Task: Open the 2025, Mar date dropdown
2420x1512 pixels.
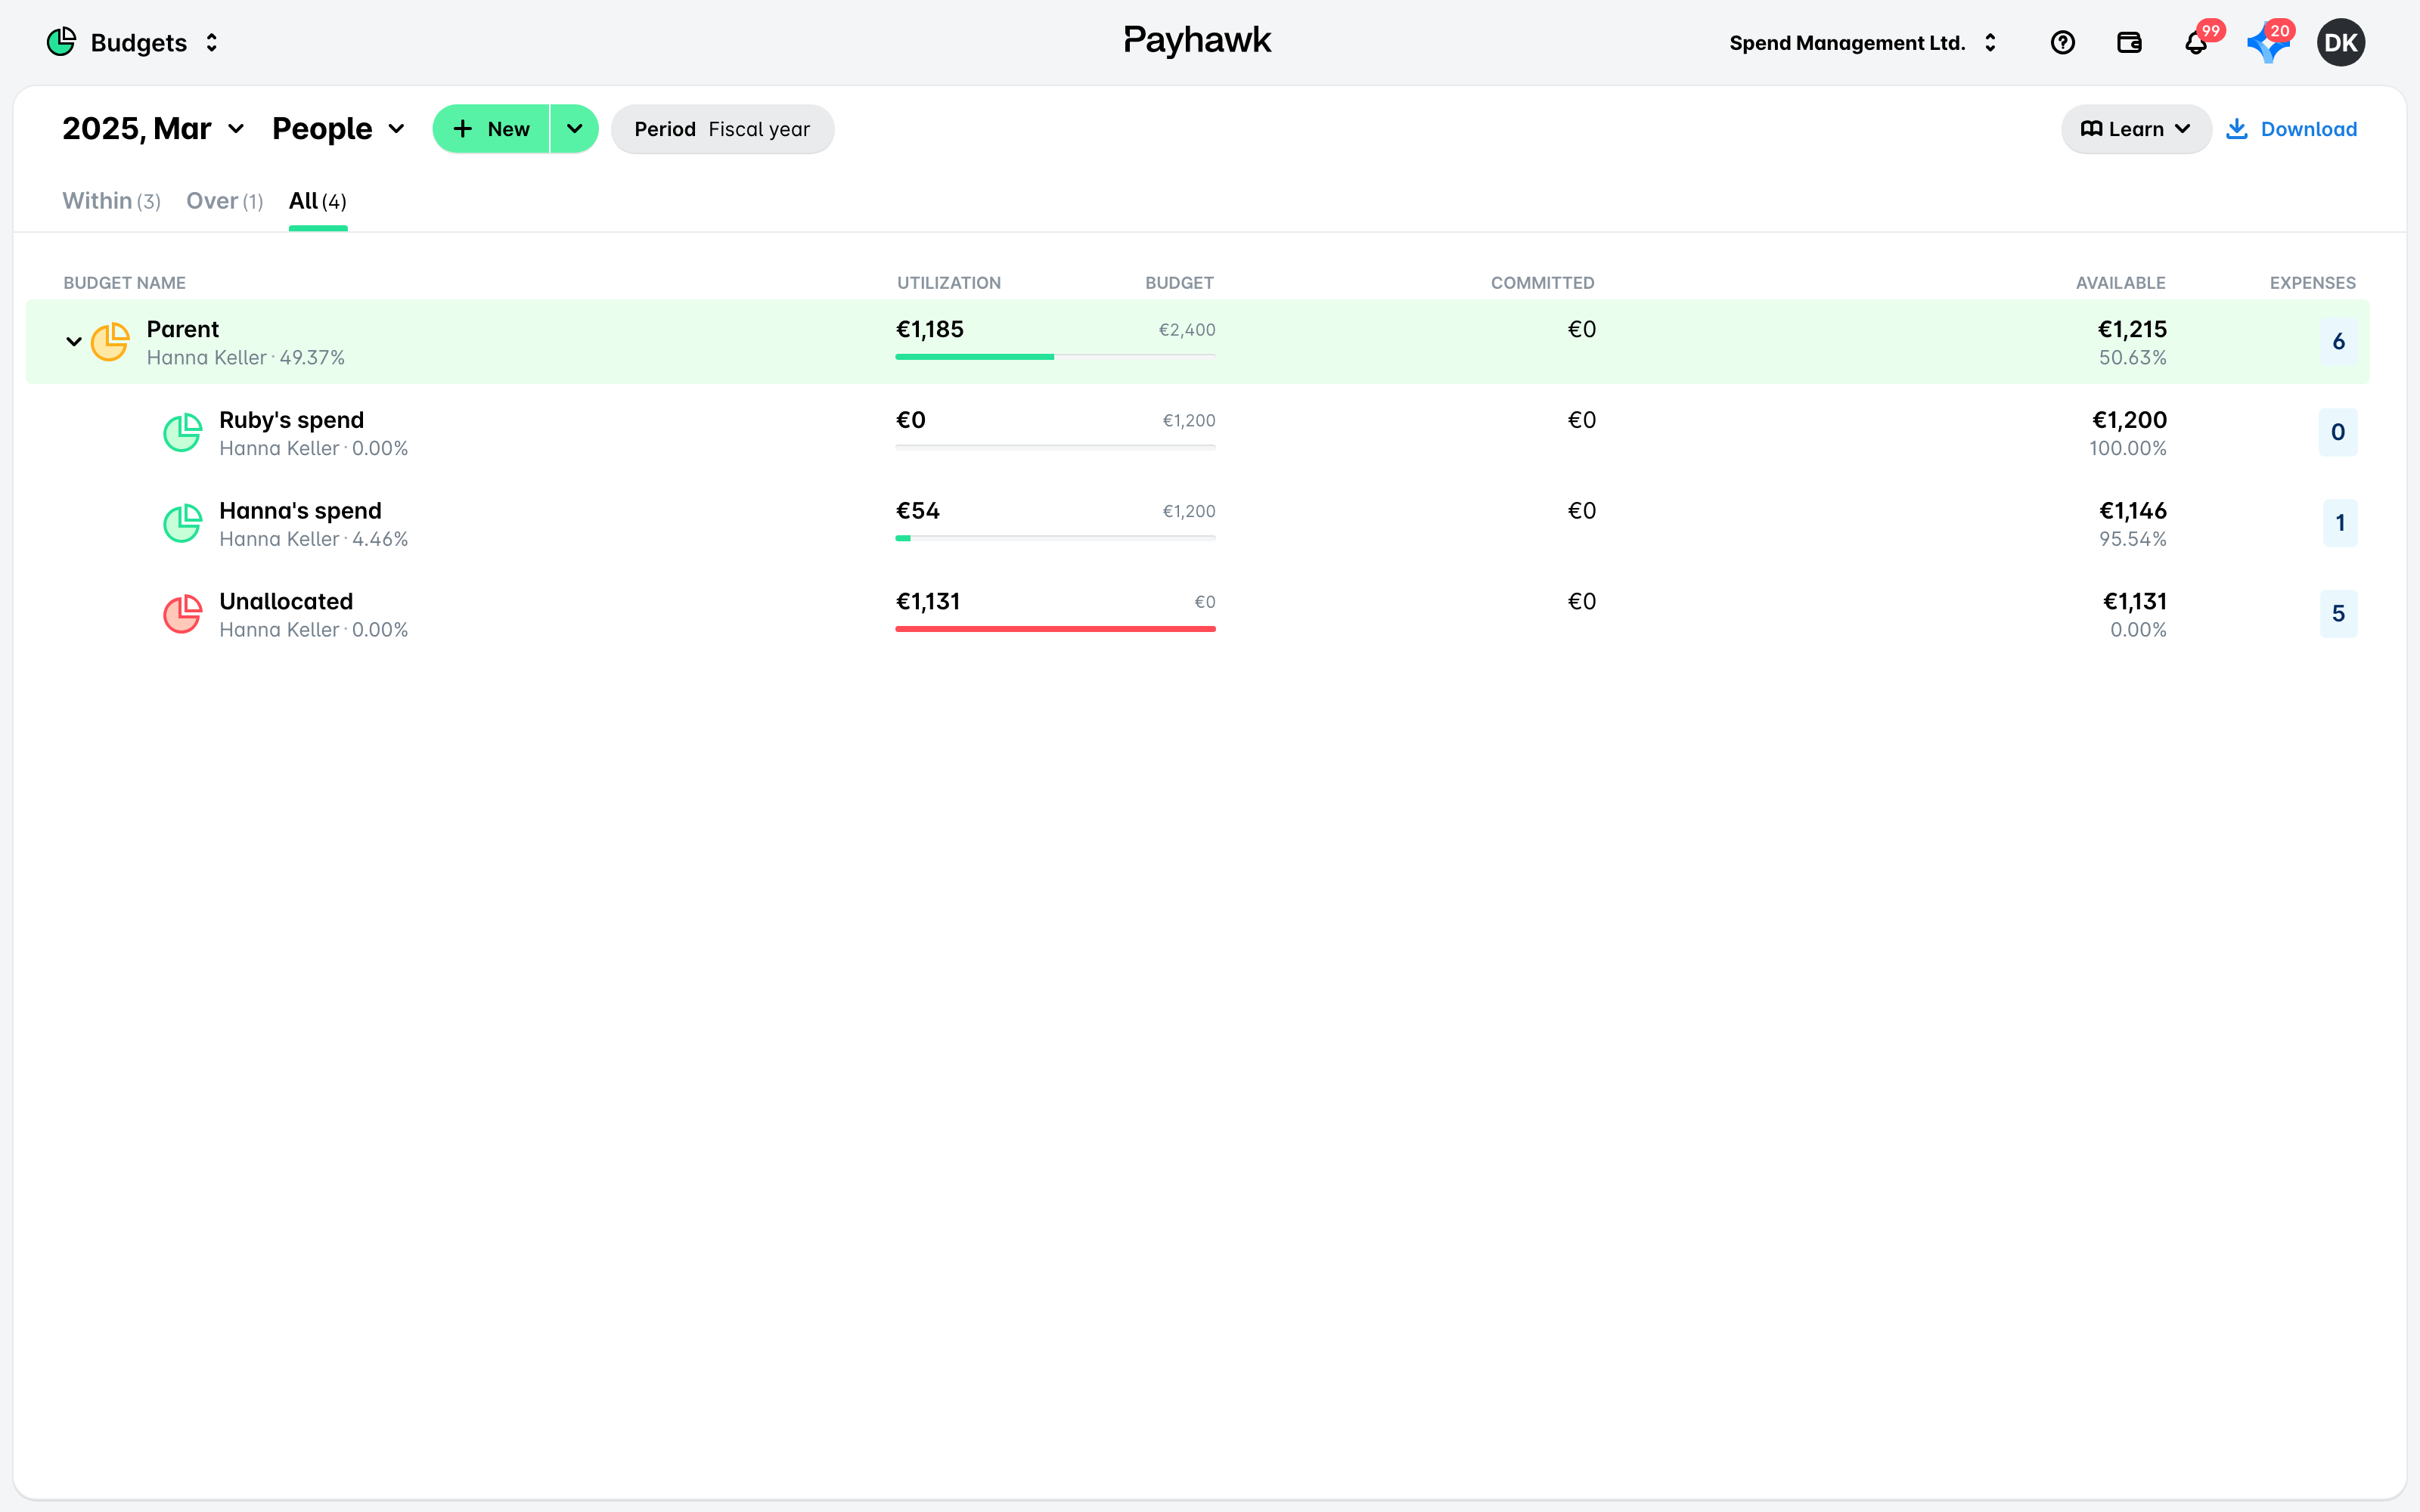Action: (x=153, y=129)
